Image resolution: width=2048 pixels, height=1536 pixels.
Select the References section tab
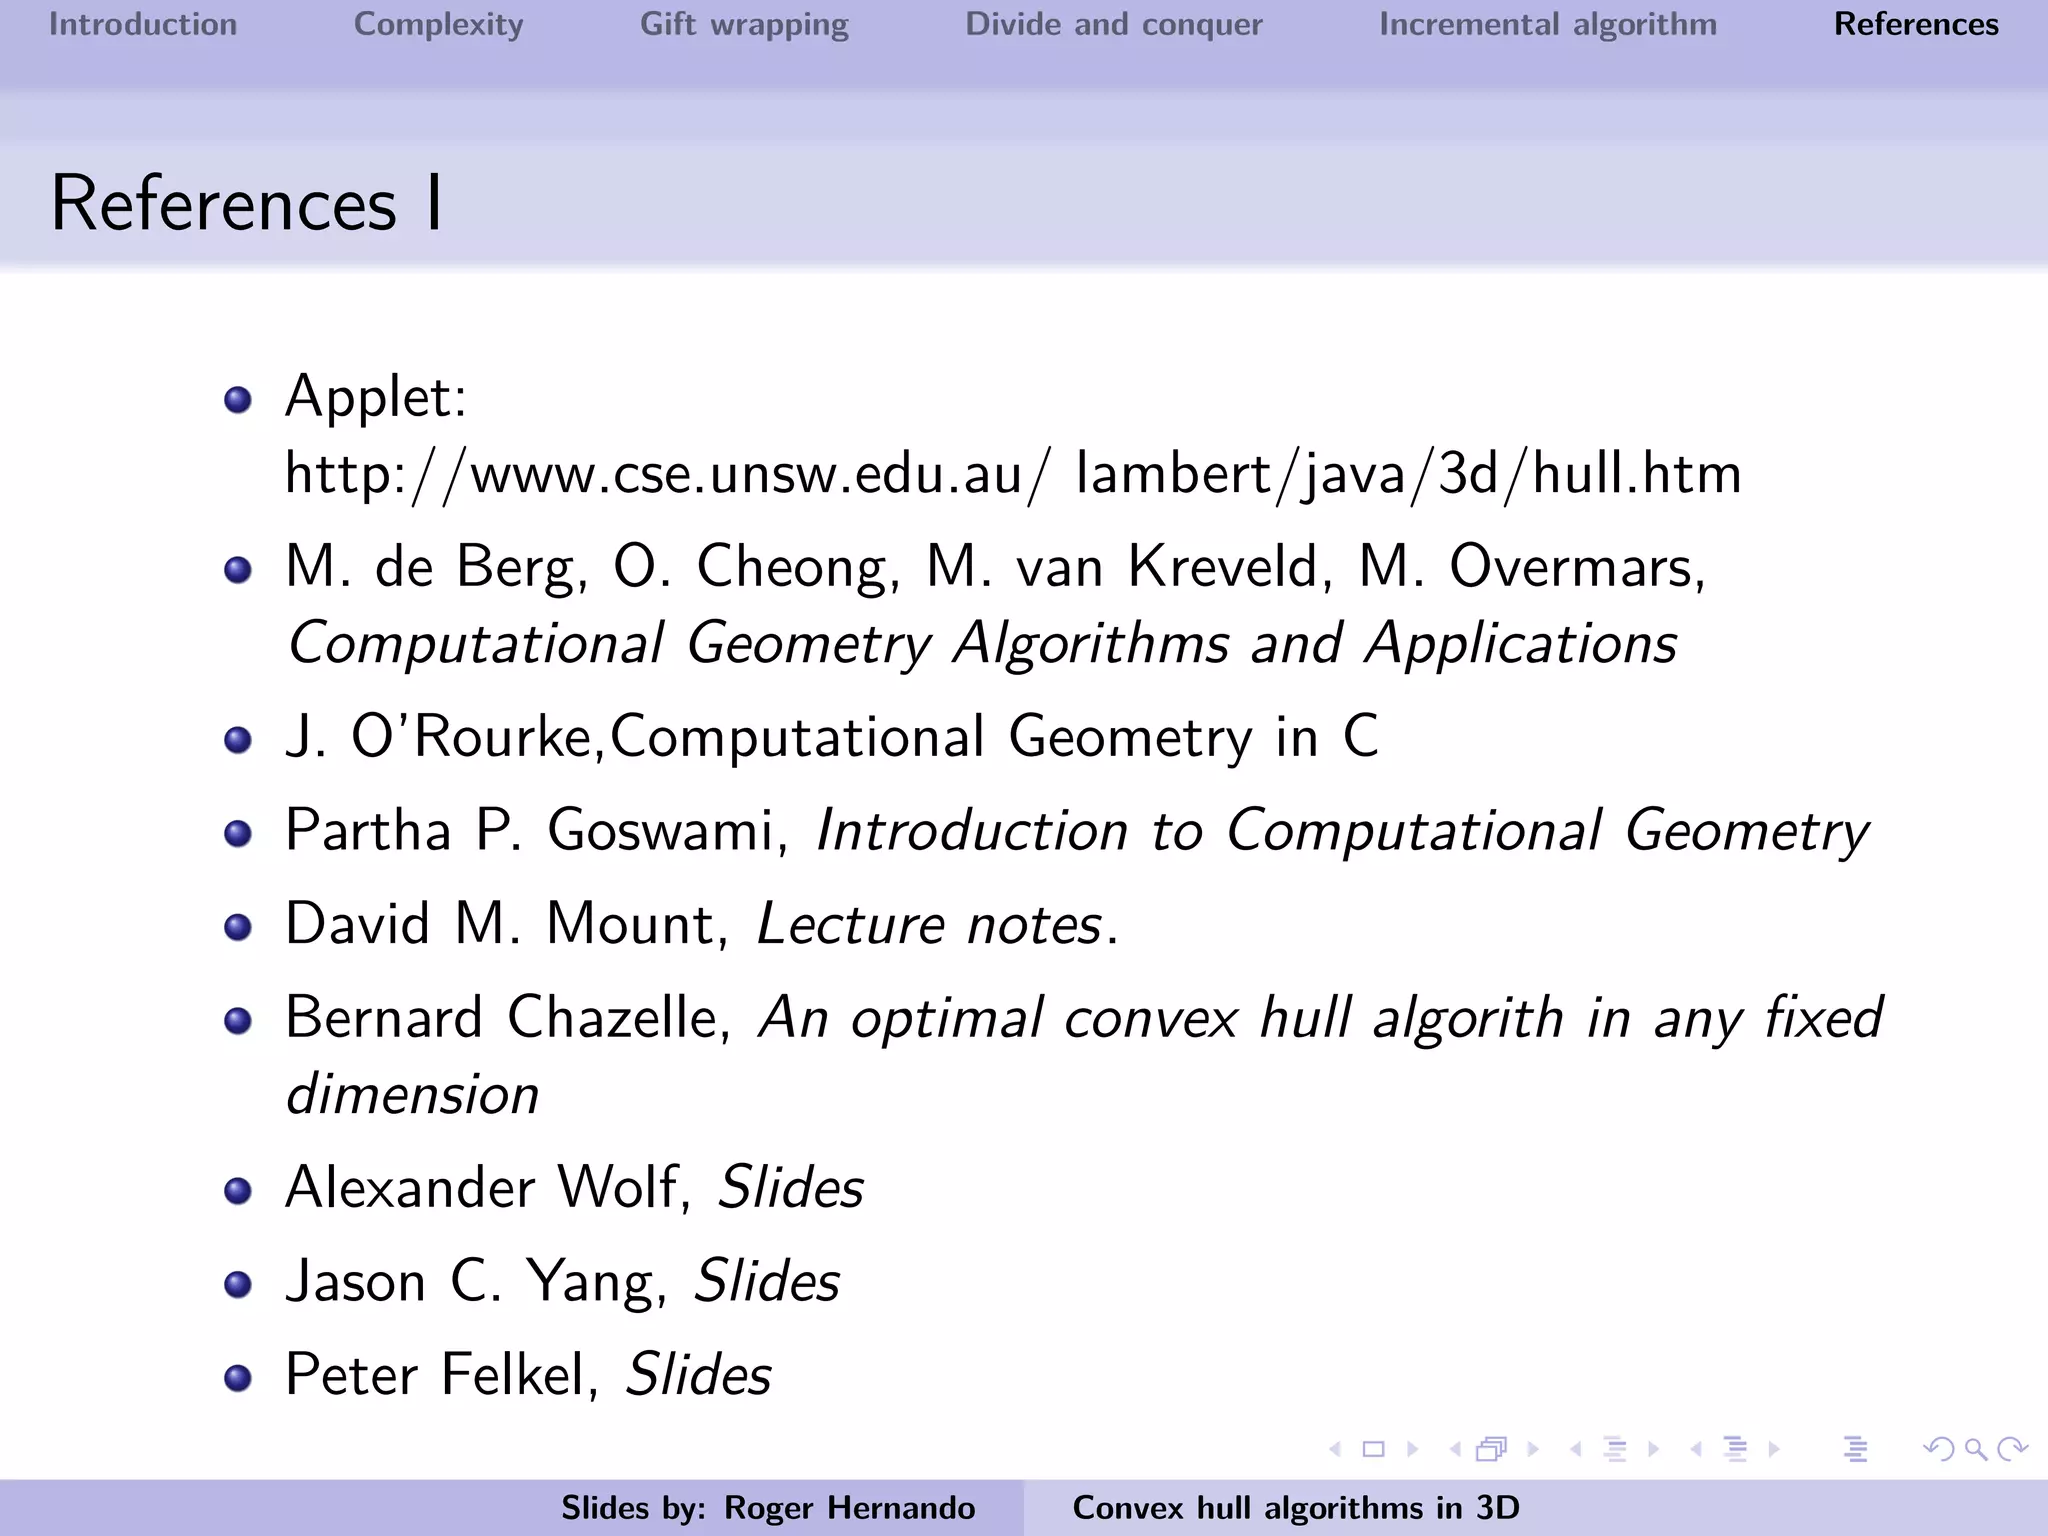[1916, 24]
